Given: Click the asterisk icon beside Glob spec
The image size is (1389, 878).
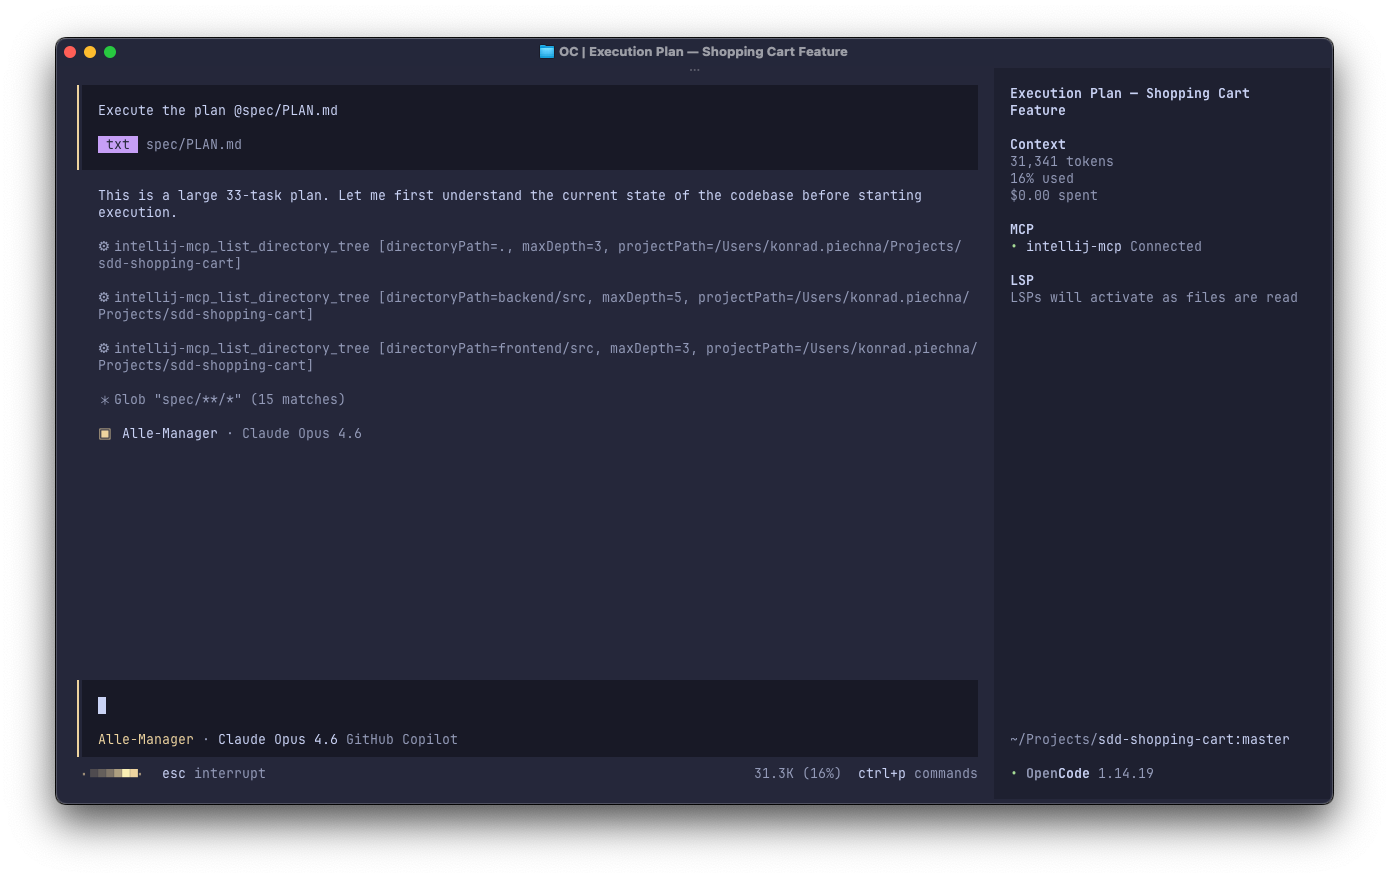Looking at the screenshot, I should [x=104, y=400].
